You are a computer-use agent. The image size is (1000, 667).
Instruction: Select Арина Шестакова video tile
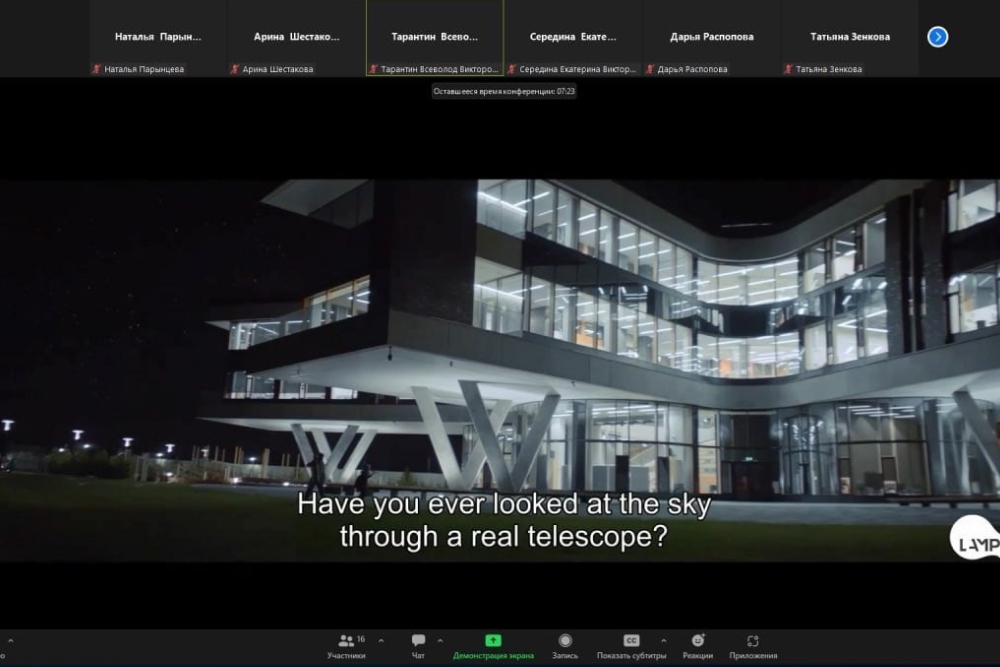(x=296, y=37)
